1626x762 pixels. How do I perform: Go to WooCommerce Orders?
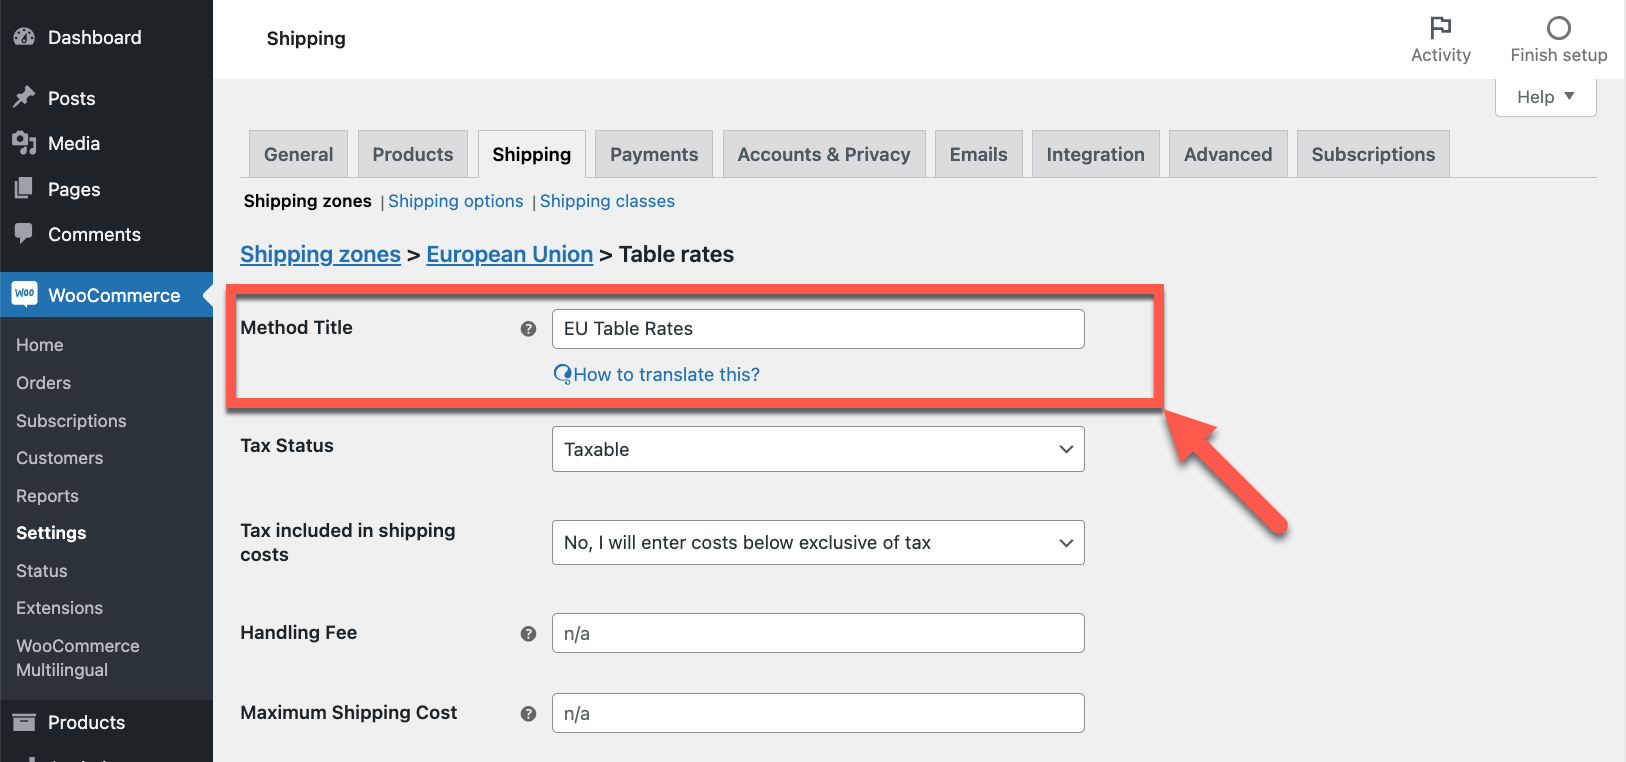[x=44, y=383]
